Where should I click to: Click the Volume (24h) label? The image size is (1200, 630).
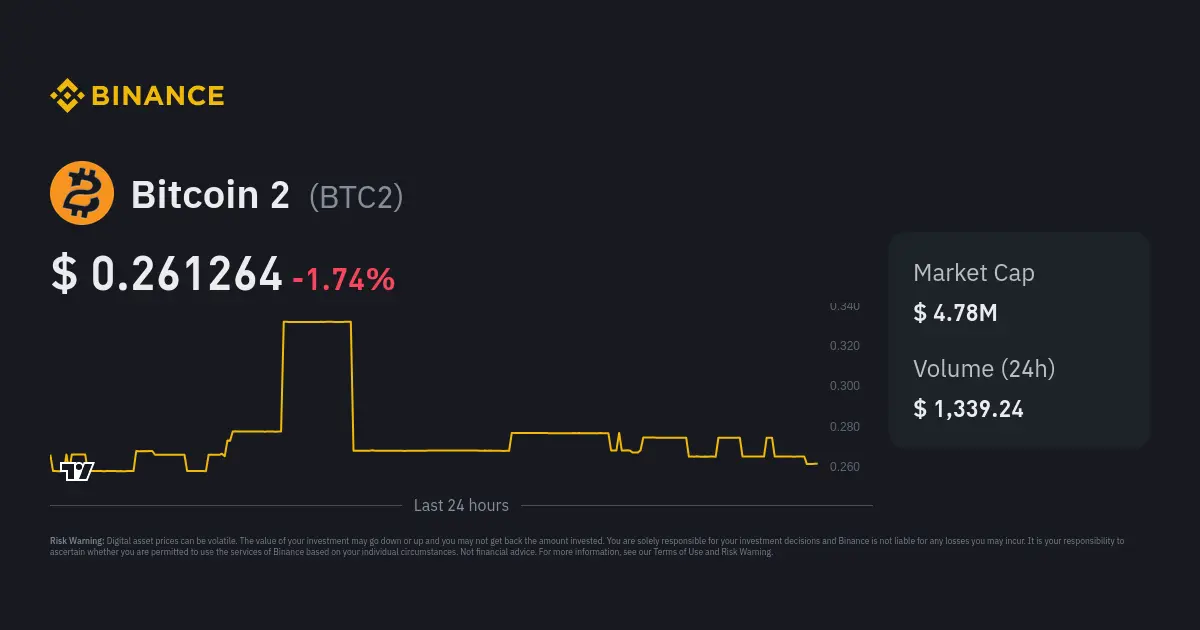[984, 369]
